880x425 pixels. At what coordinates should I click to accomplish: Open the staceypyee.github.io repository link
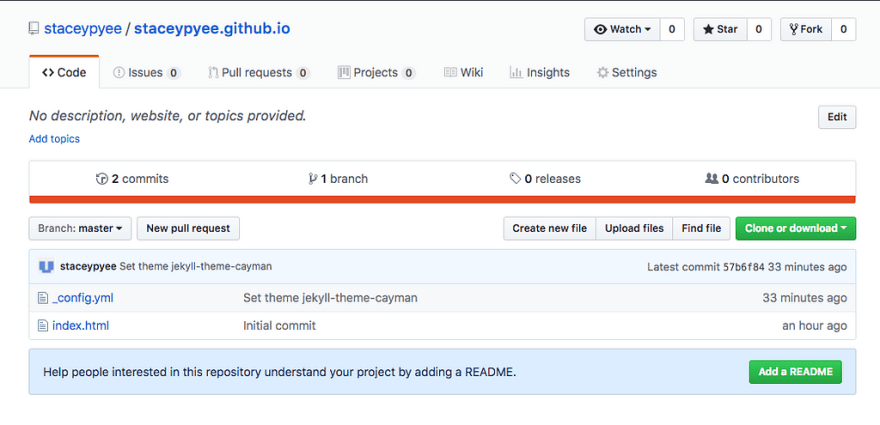212,29
